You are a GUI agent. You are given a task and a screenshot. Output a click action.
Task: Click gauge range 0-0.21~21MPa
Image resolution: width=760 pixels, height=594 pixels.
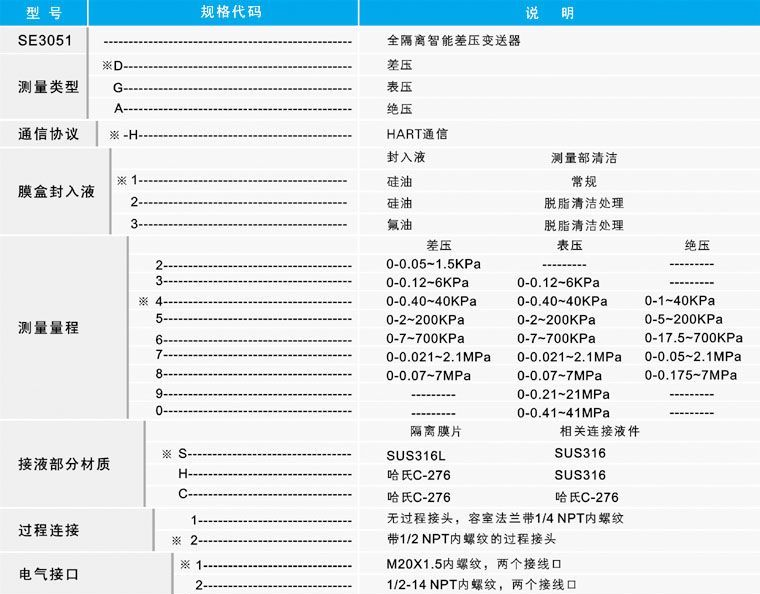click(563, 394)
